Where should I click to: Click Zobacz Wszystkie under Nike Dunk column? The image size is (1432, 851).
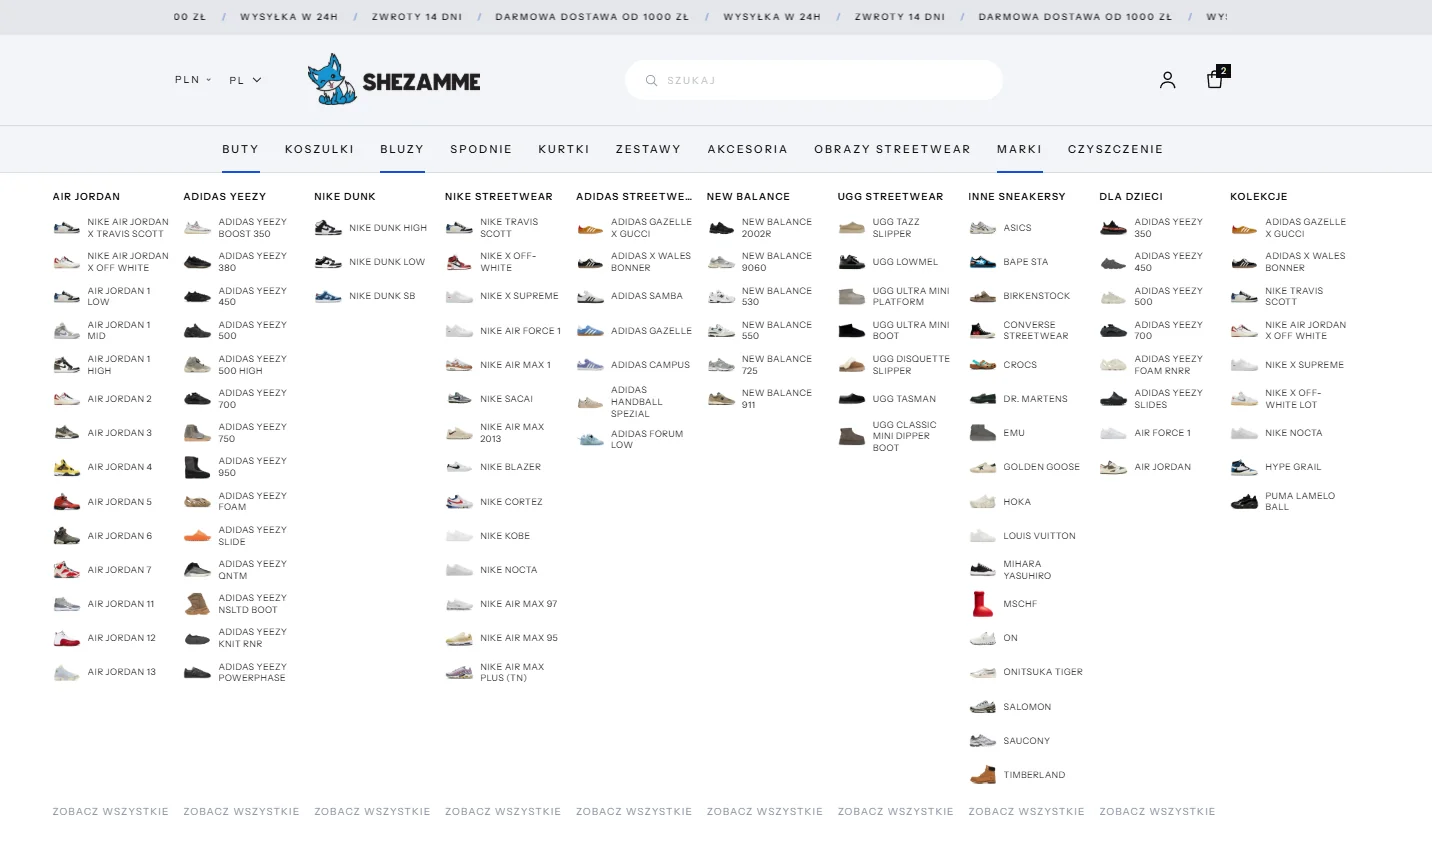(x=372, y=812)
